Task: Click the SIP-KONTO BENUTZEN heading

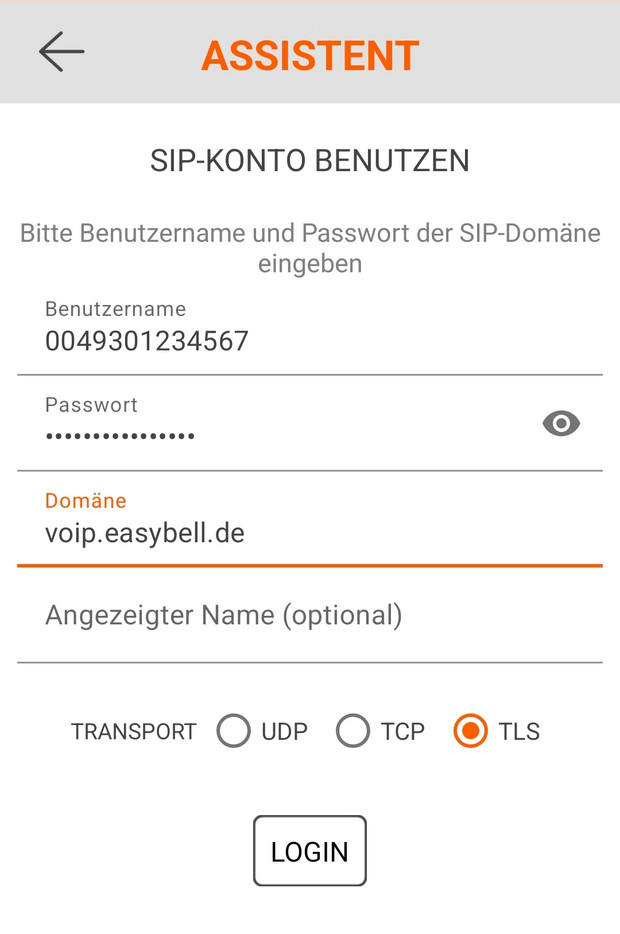Action: [310, 161]
